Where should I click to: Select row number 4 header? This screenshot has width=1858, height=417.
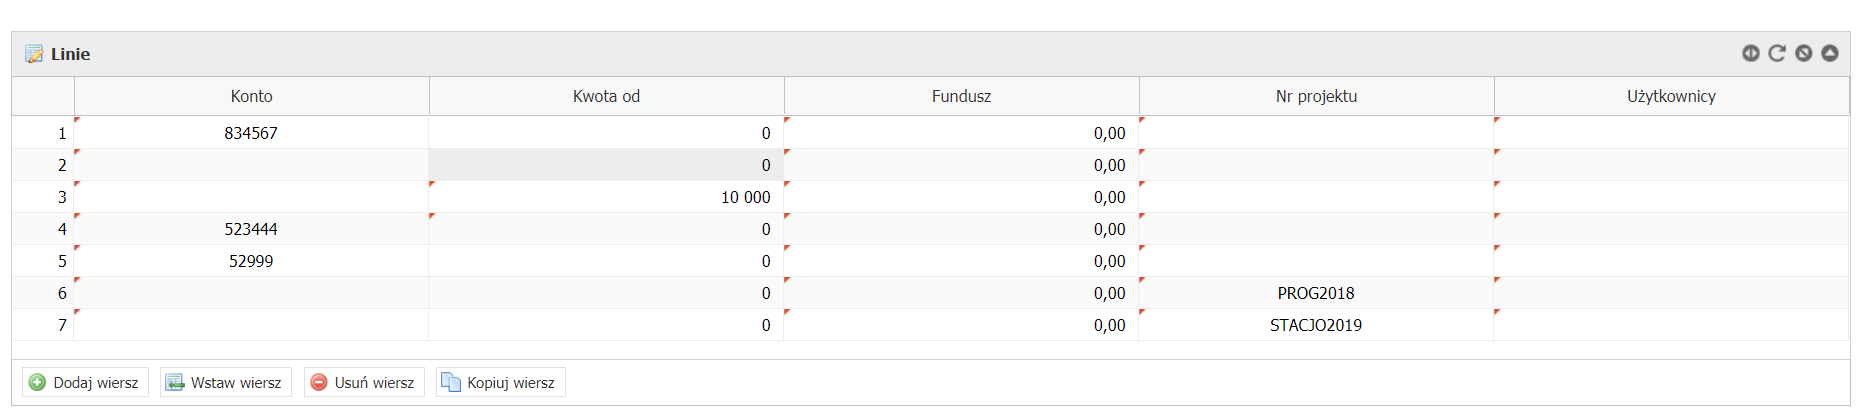(x=43, y=229)
